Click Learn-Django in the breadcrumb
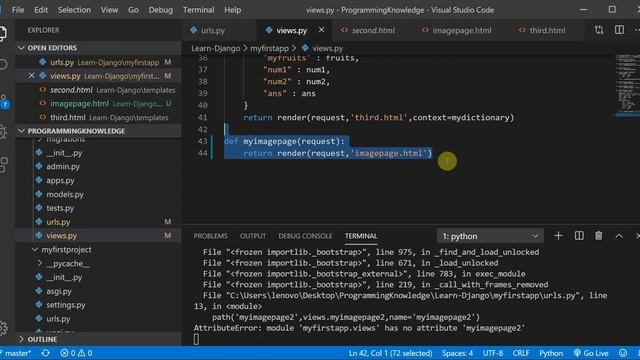The height and width of the screenshot is (360, 640). click(x=216, y=48)
